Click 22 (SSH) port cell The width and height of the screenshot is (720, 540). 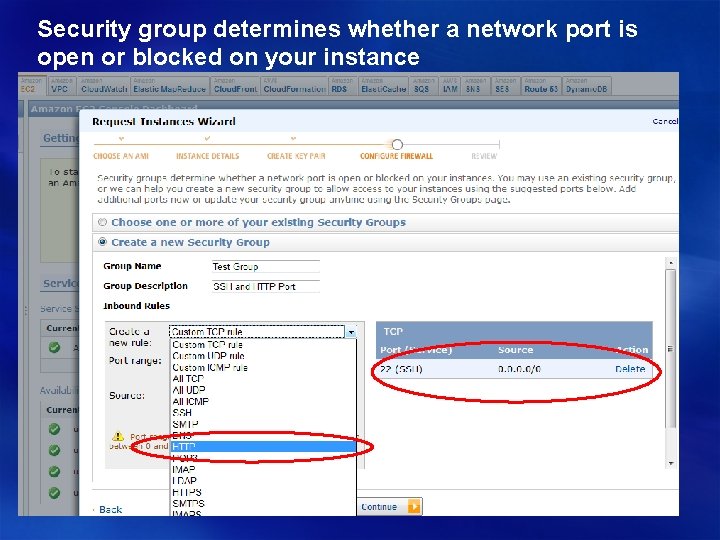401,369
